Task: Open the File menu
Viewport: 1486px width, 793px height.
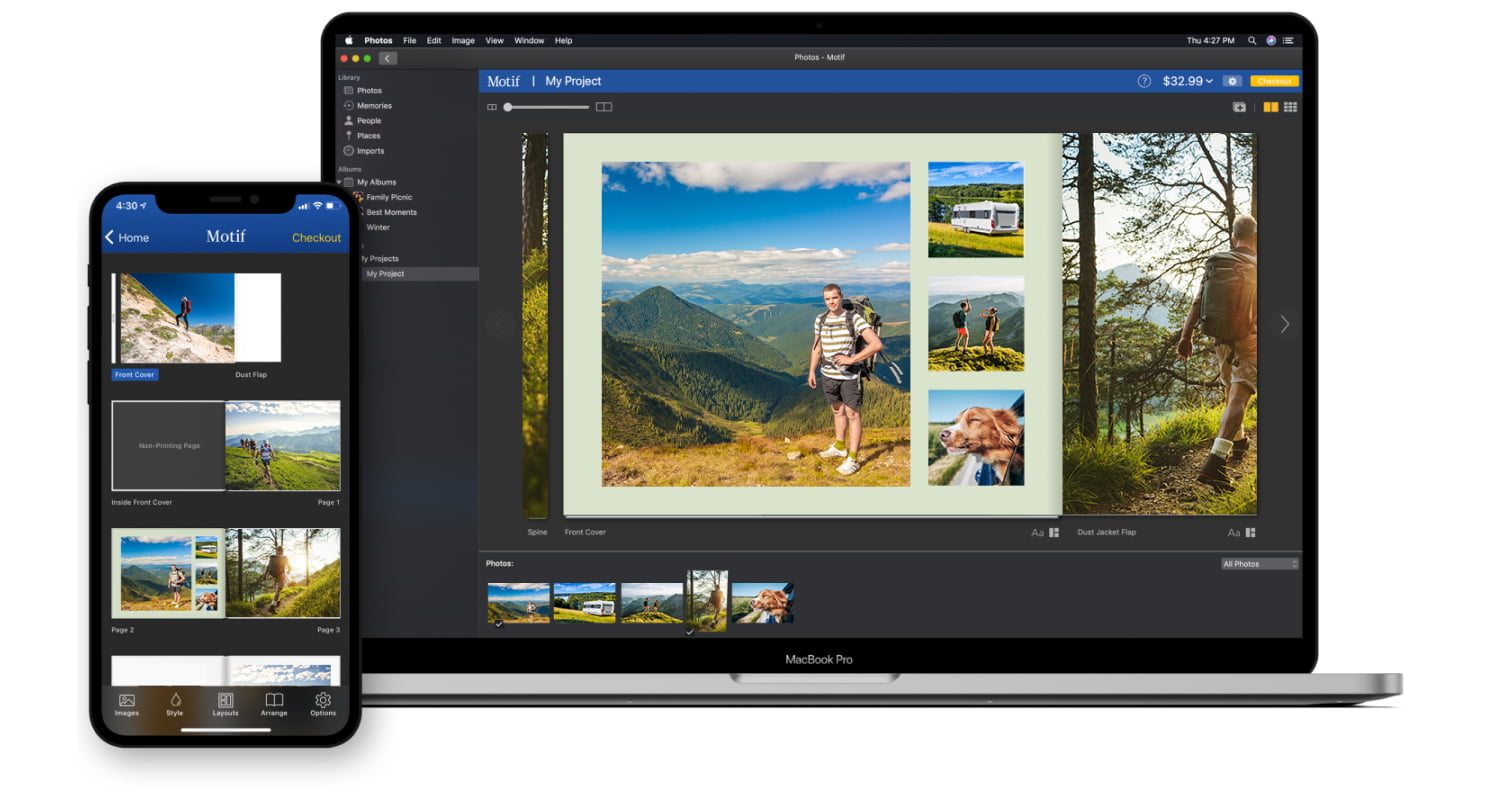Action: [x=410, y=41]
